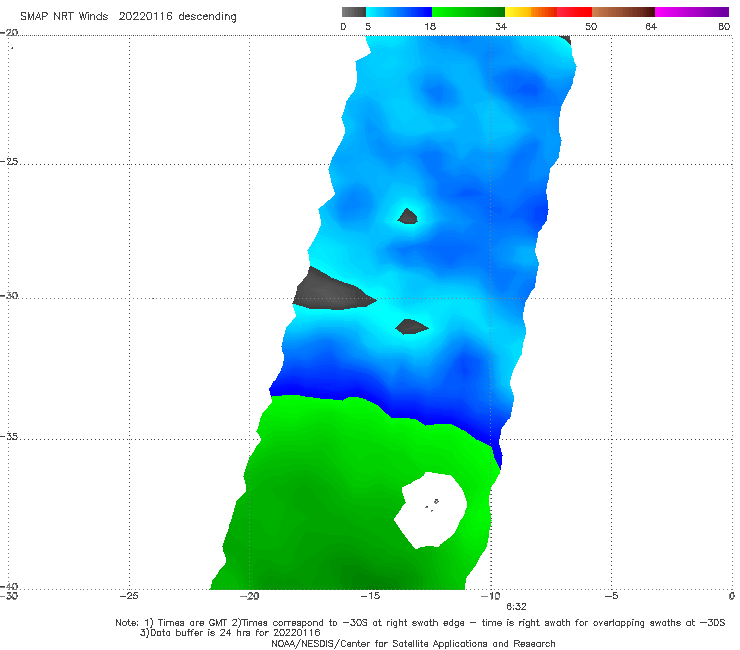Click the color bar label '5'

pyautogui.click(x=368, y=26)
